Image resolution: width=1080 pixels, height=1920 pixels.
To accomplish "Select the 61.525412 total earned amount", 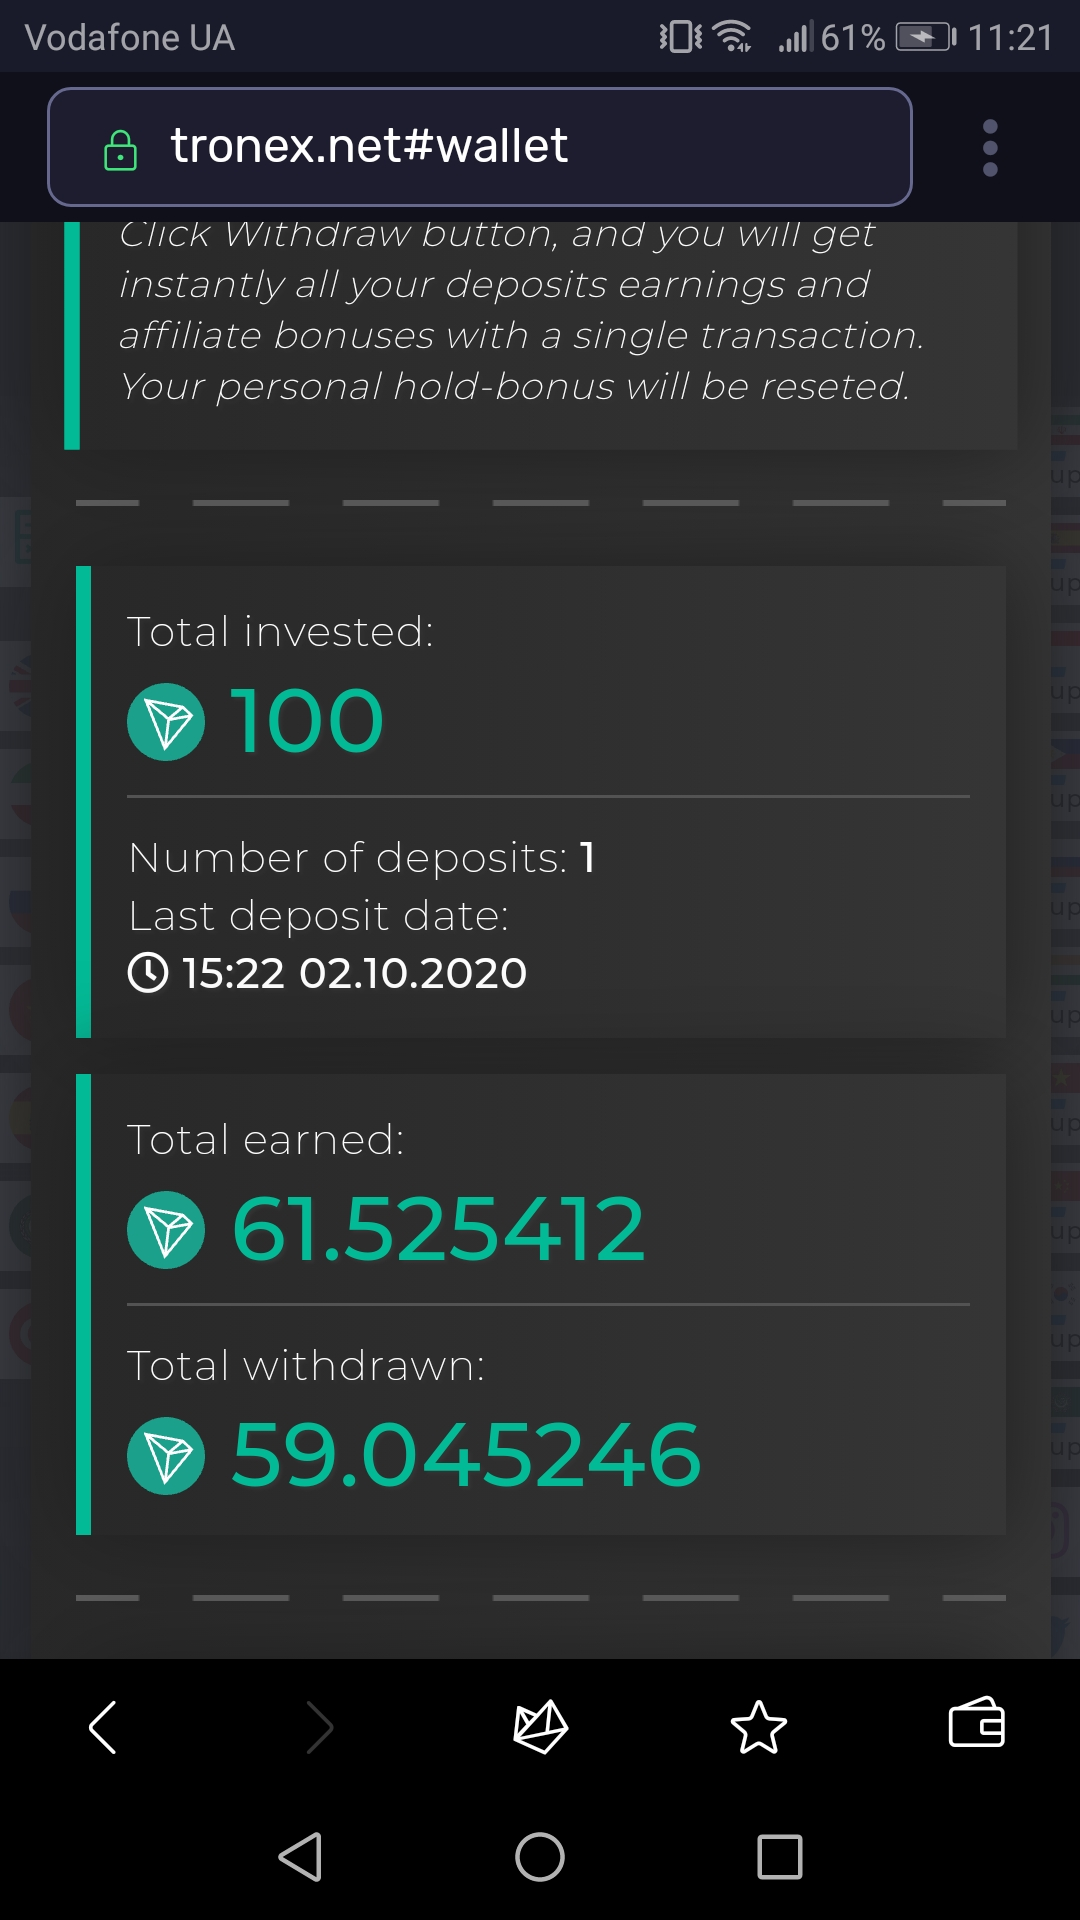I will 438,1230.
